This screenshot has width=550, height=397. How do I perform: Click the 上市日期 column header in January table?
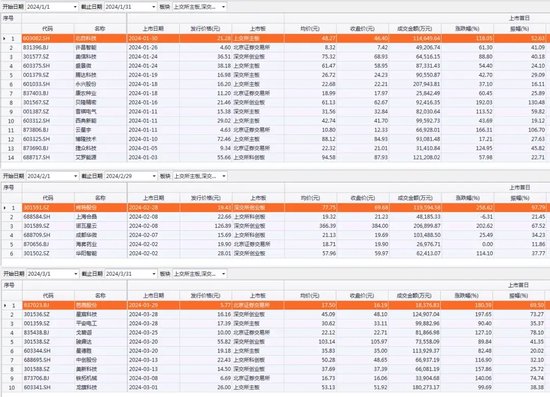[153, 29]
